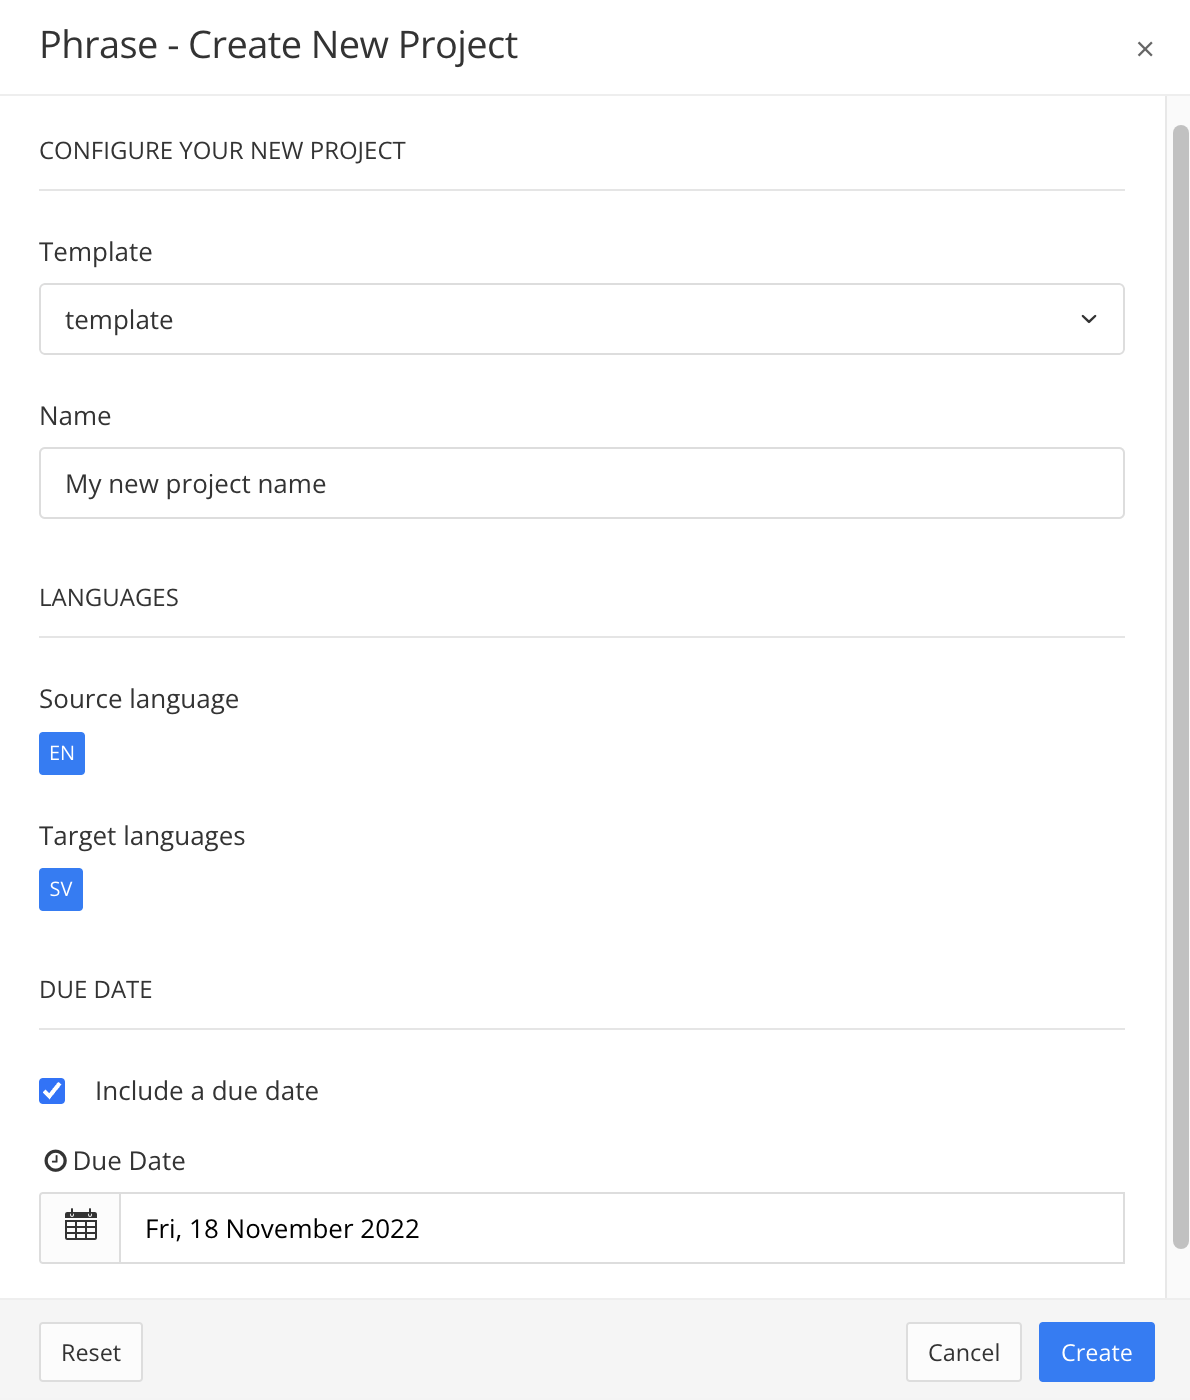Click the Source language label
1190x1400 pixels.
pos(138,698)
